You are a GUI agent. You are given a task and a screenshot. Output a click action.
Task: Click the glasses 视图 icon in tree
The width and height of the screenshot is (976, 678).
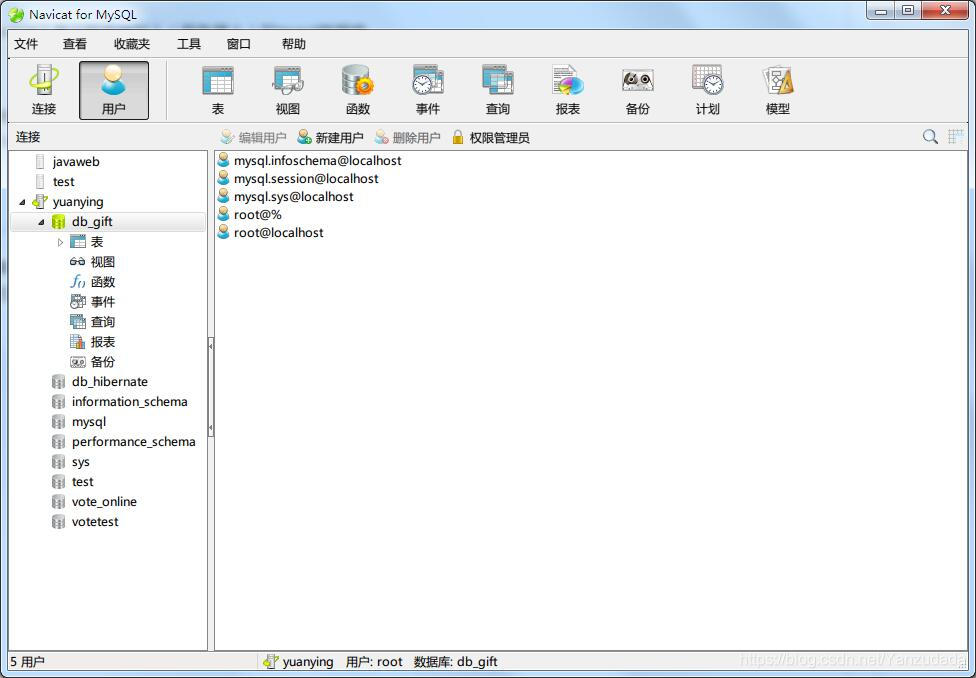click(78, 262)
